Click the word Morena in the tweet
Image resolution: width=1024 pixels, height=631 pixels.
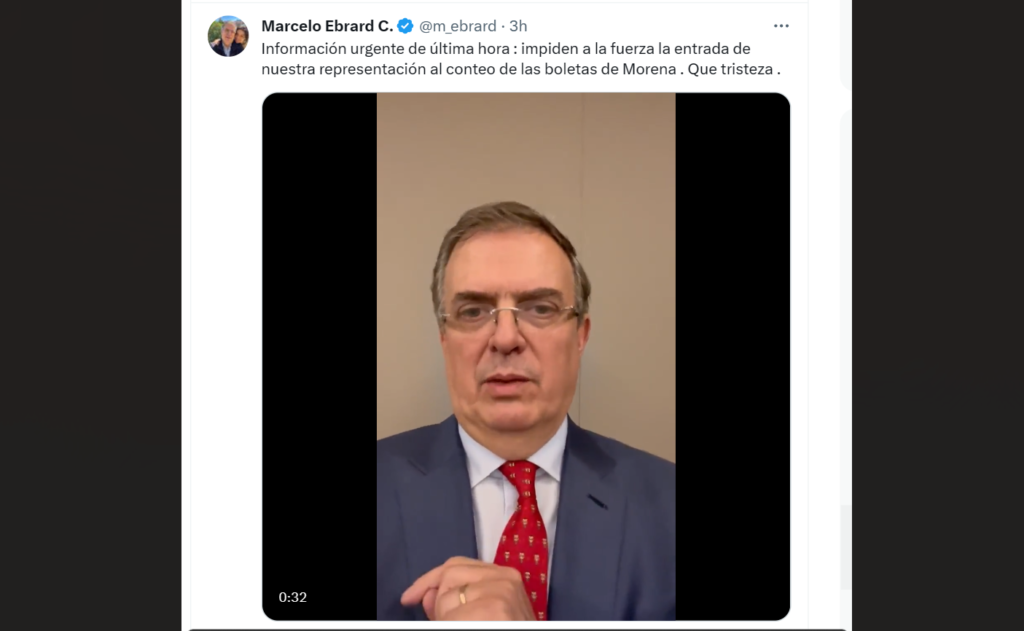[x=649, y=69]
